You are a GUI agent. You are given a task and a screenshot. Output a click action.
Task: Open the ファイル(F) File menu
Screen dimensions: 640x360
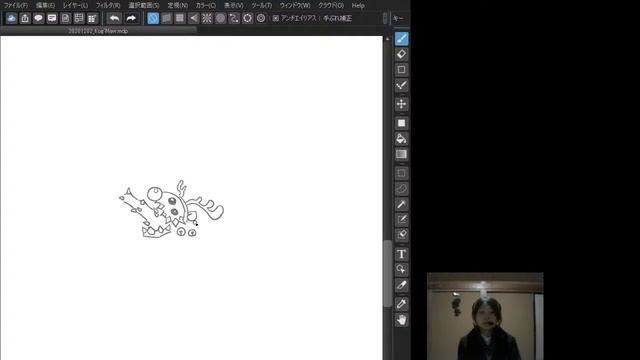[x=16, y=5]
